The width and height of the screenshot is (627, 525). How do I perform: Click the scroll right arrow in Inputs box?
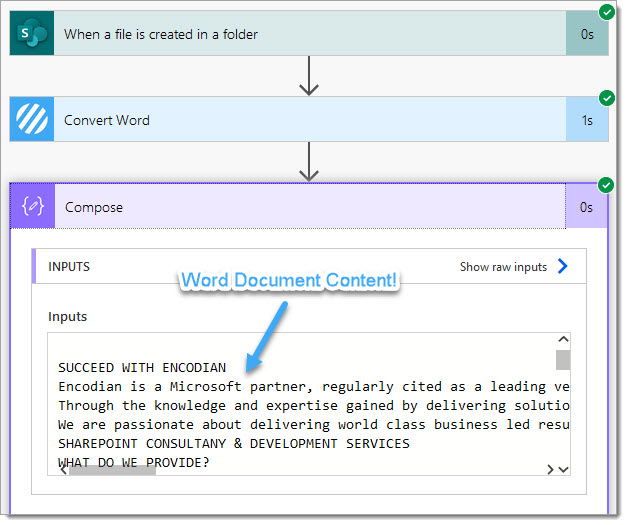coord(550,469)
